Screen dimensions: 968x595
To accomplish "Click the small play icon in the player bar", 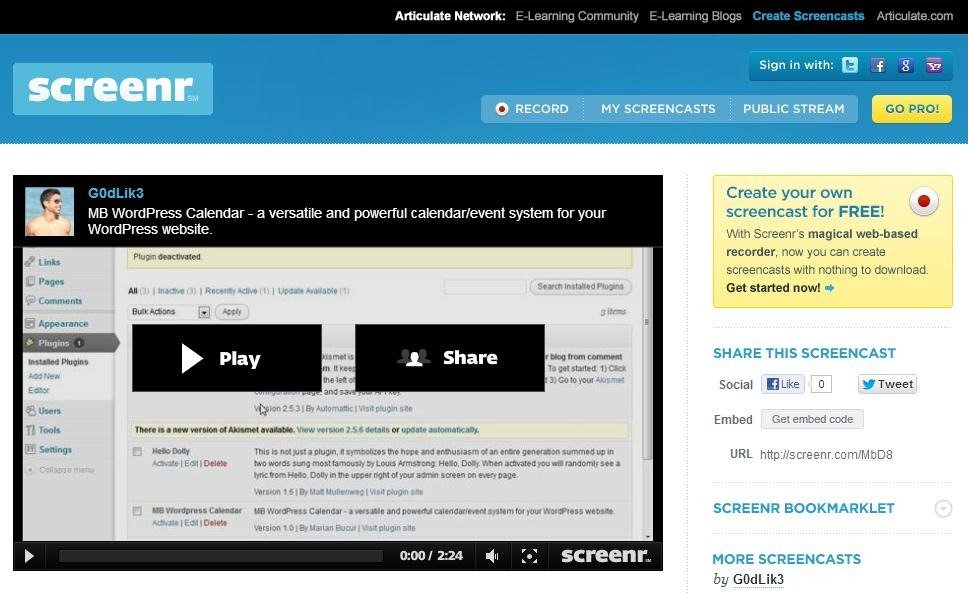I will tap(29, 556).
